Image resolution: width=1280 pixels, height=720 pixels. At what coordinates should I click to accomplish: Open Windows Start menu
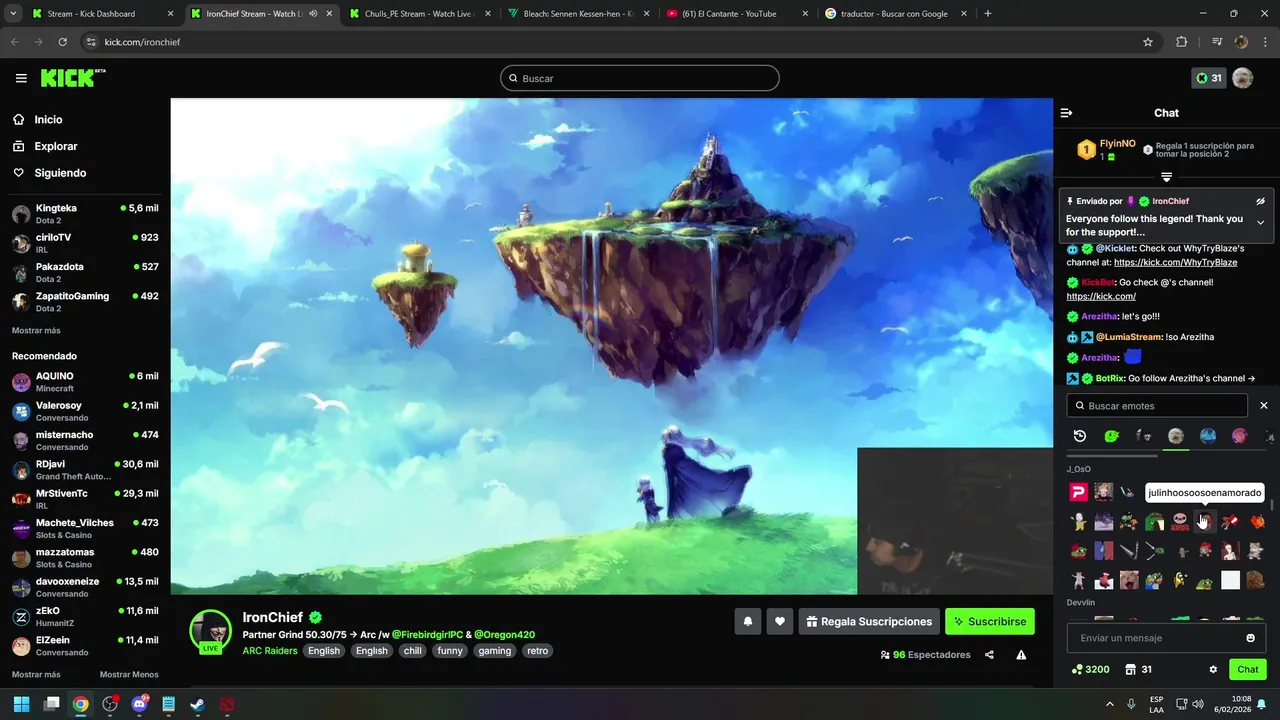pyautogui.click(x=21, y=704)
